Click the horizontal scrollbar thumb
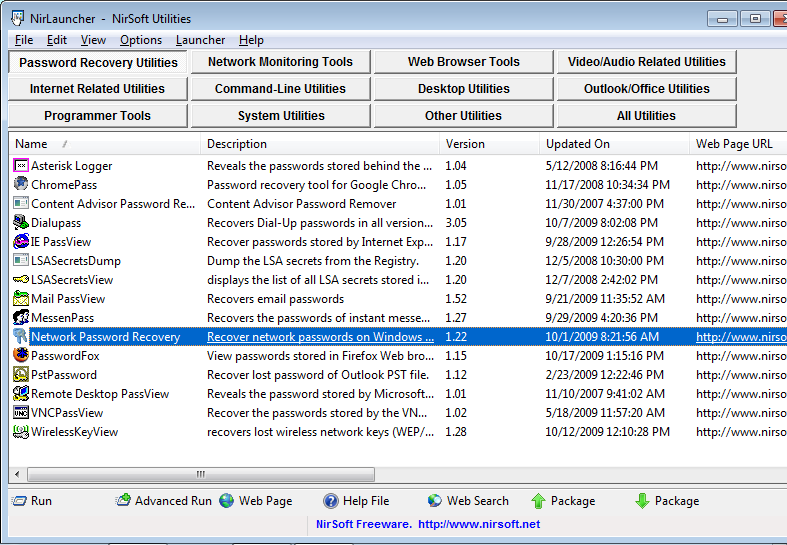Viewport: 787px width, 545px height. point(201,474)
